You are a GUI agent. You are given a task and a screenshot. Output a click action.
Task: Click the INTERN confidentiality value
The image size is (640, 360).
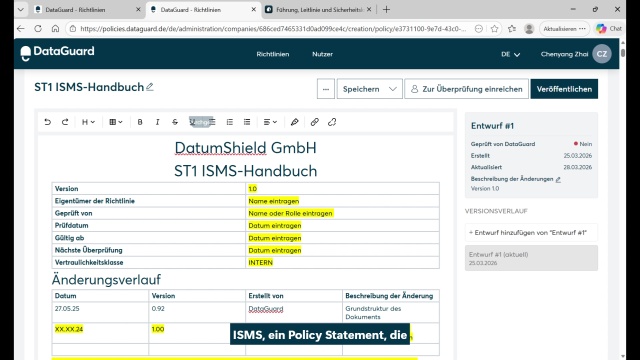tap(260, 262)
